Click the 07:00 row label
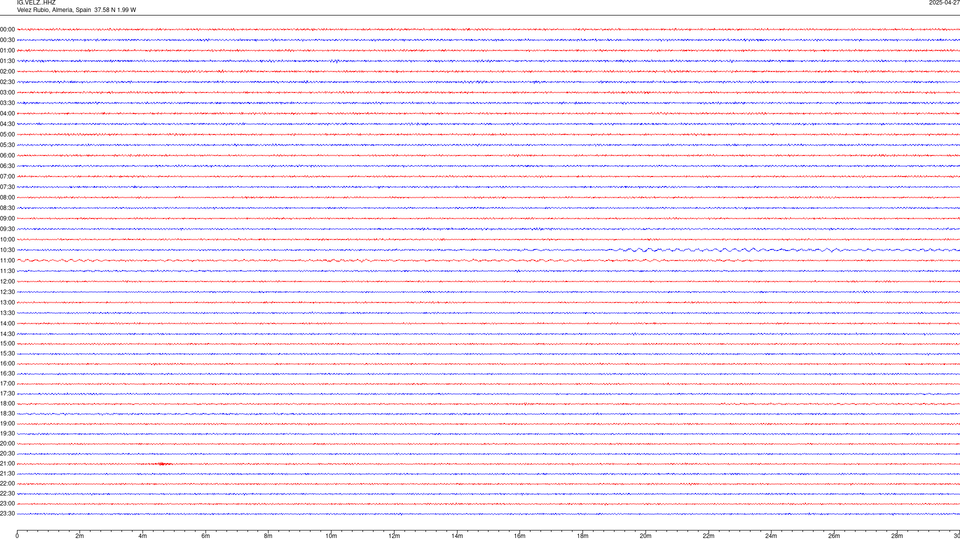 7,176
